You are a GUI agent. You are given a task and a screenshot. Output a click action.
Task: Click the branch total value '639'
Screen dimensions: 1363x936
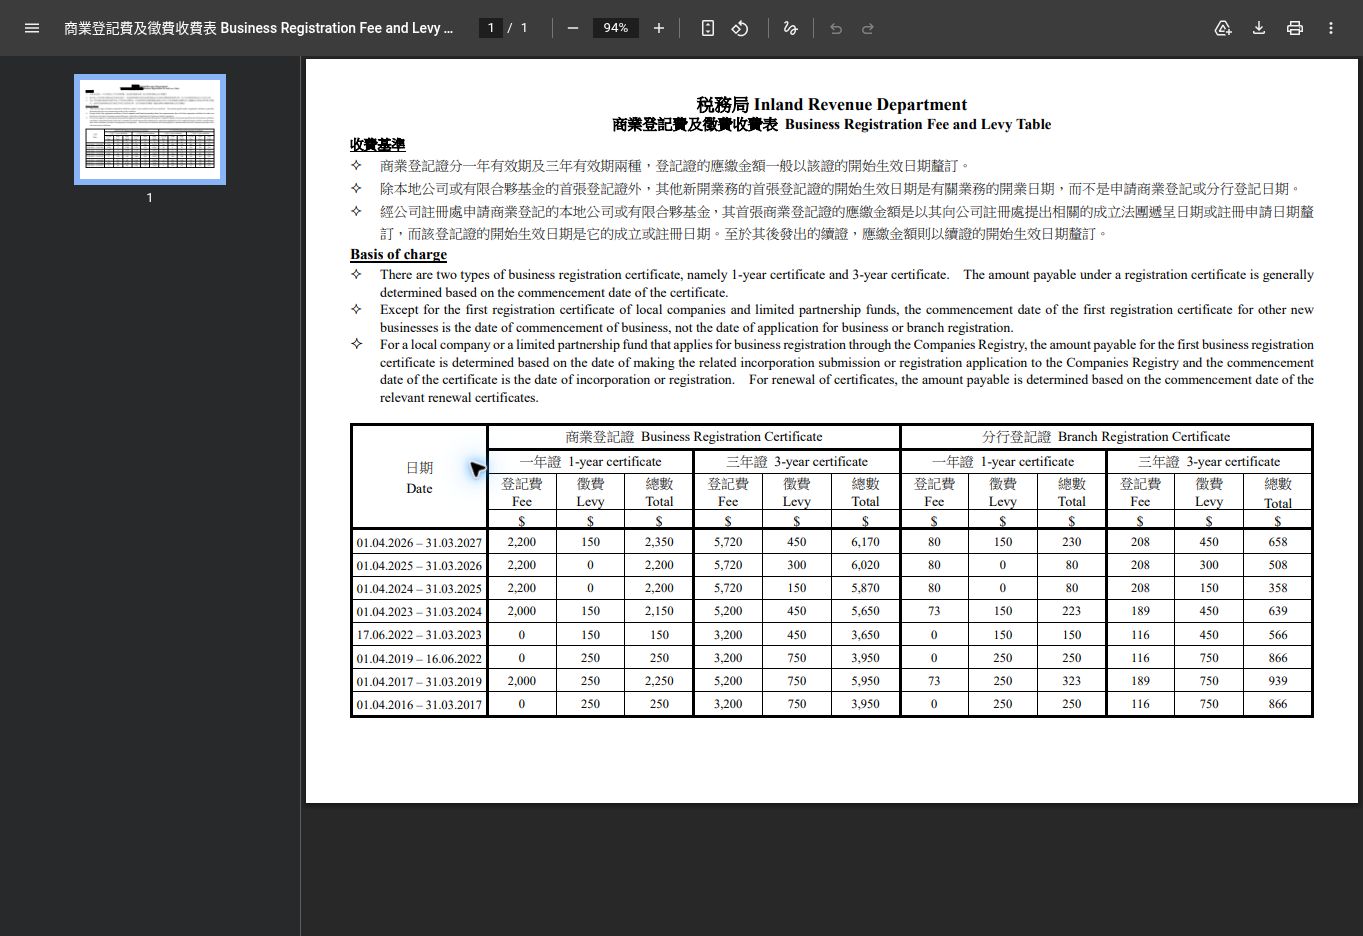point(1277,611)
